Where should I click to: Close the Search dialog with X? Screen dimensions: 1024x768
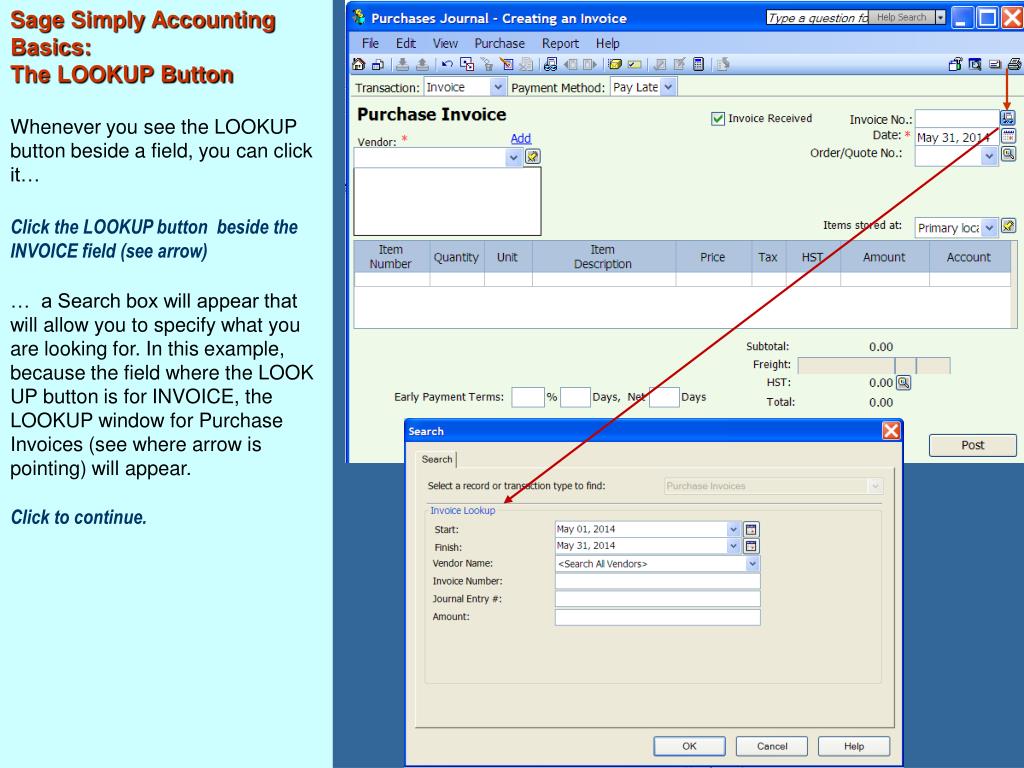point(891,430)
